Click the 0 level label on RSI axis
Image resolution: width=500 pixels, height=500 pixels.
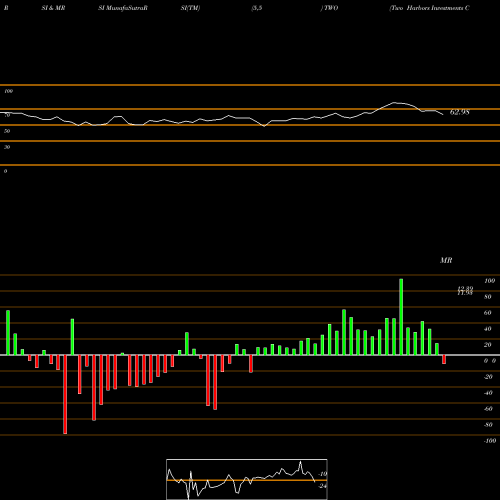(5, 171)
